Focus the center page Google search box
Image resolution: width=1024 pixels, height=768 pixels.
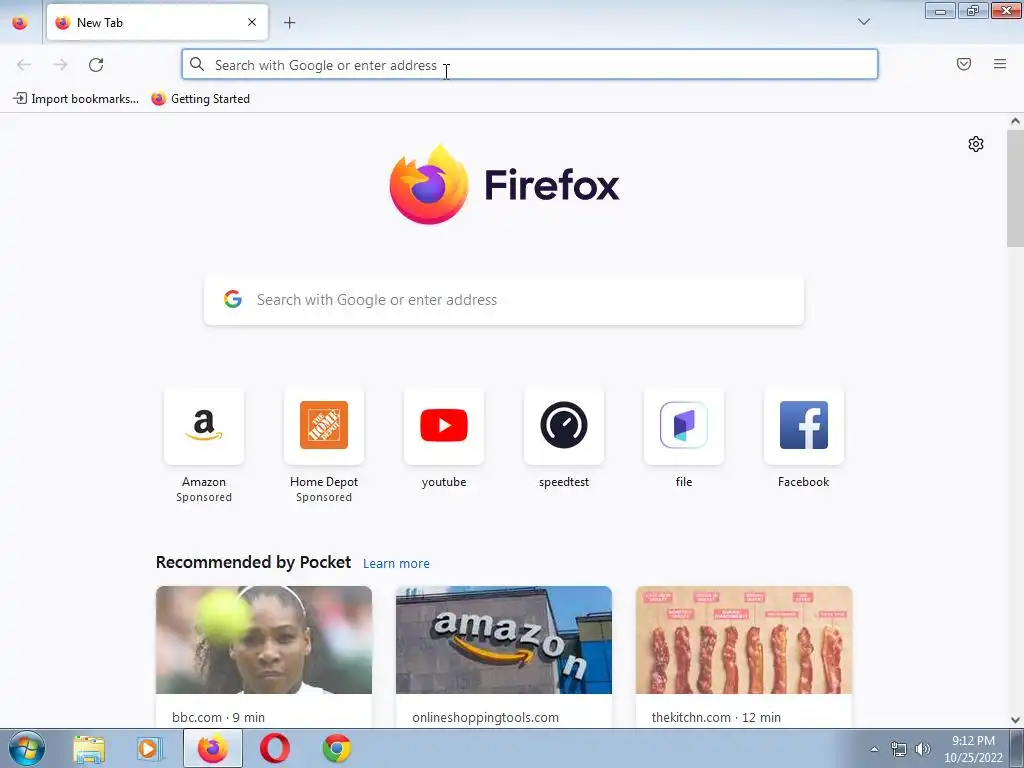pos(504,300)
